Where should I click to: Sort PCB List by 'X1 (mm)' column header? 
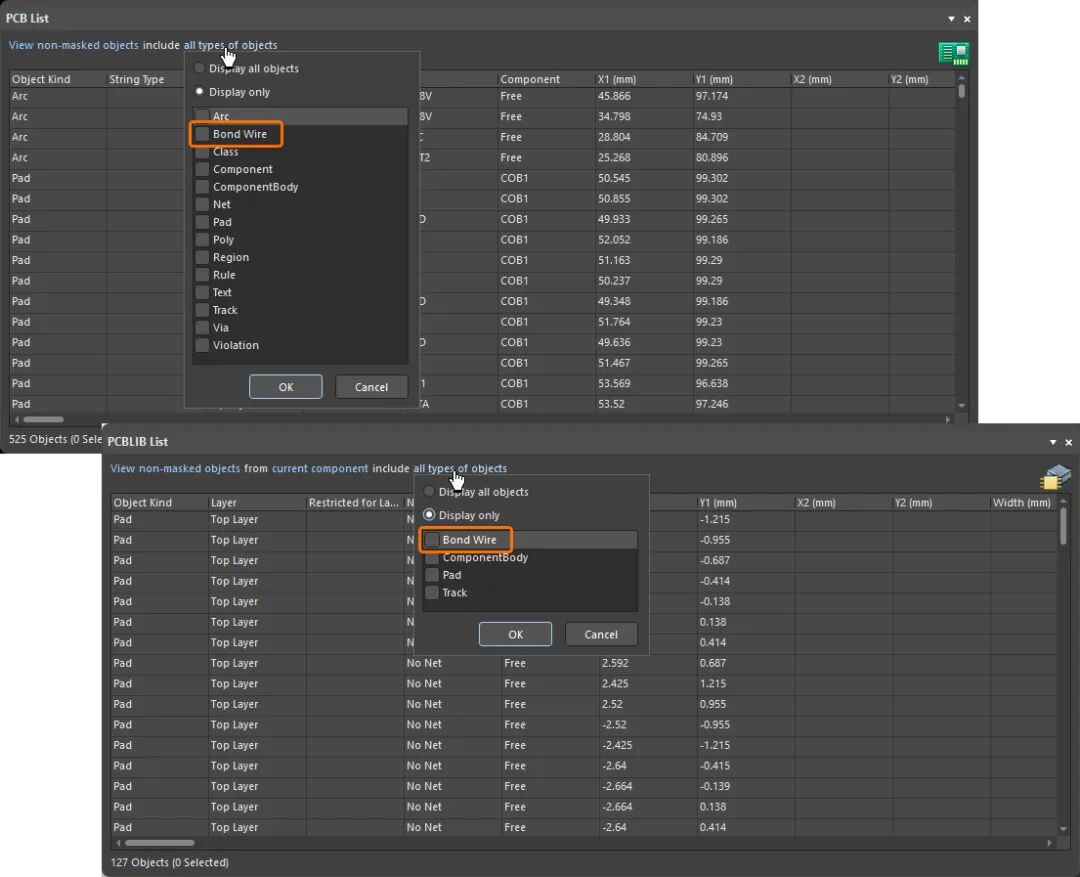pos(644,79)
